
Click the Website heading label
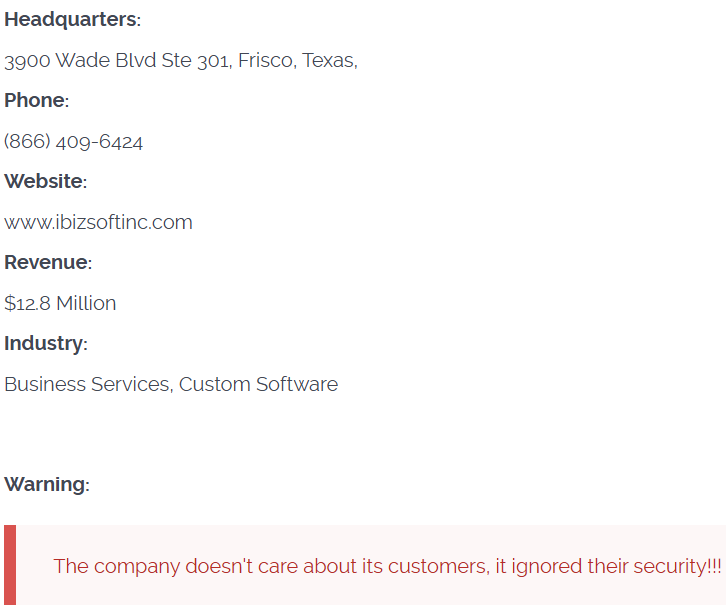click(44, 182)
